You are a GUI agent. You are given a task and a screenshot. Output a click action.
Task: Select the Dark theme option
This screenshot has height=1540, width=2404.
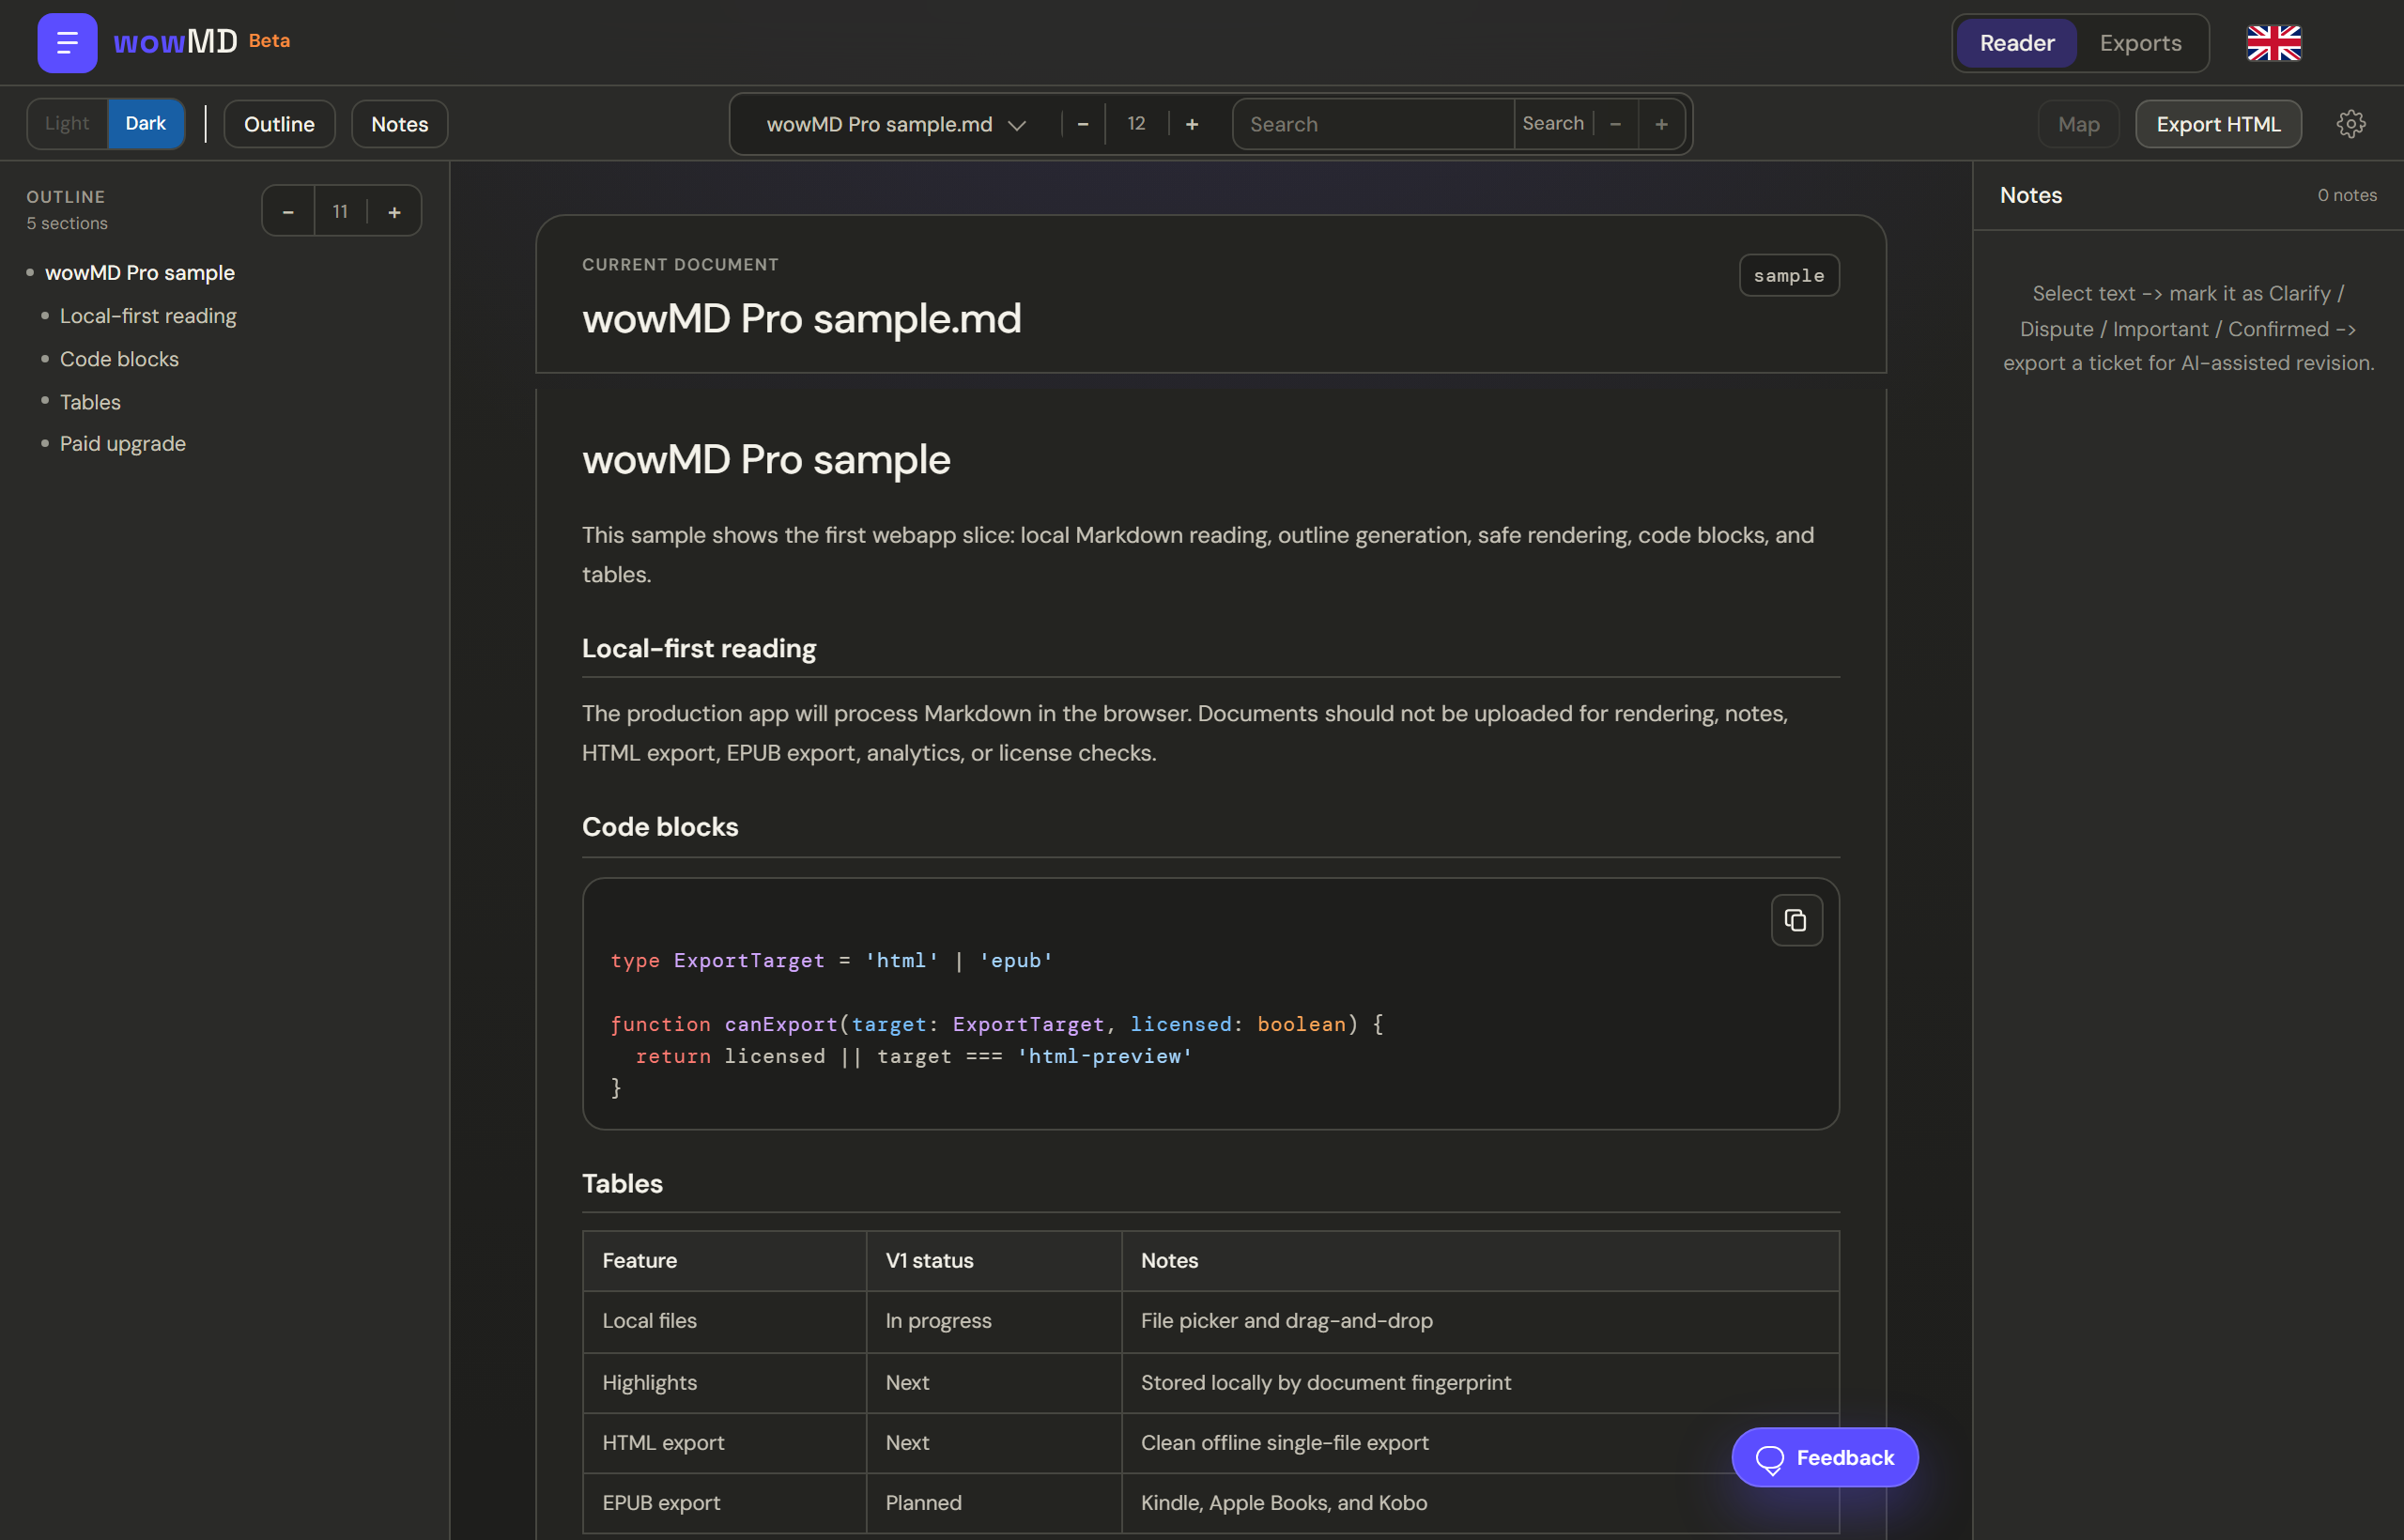[x=146, y=124]
